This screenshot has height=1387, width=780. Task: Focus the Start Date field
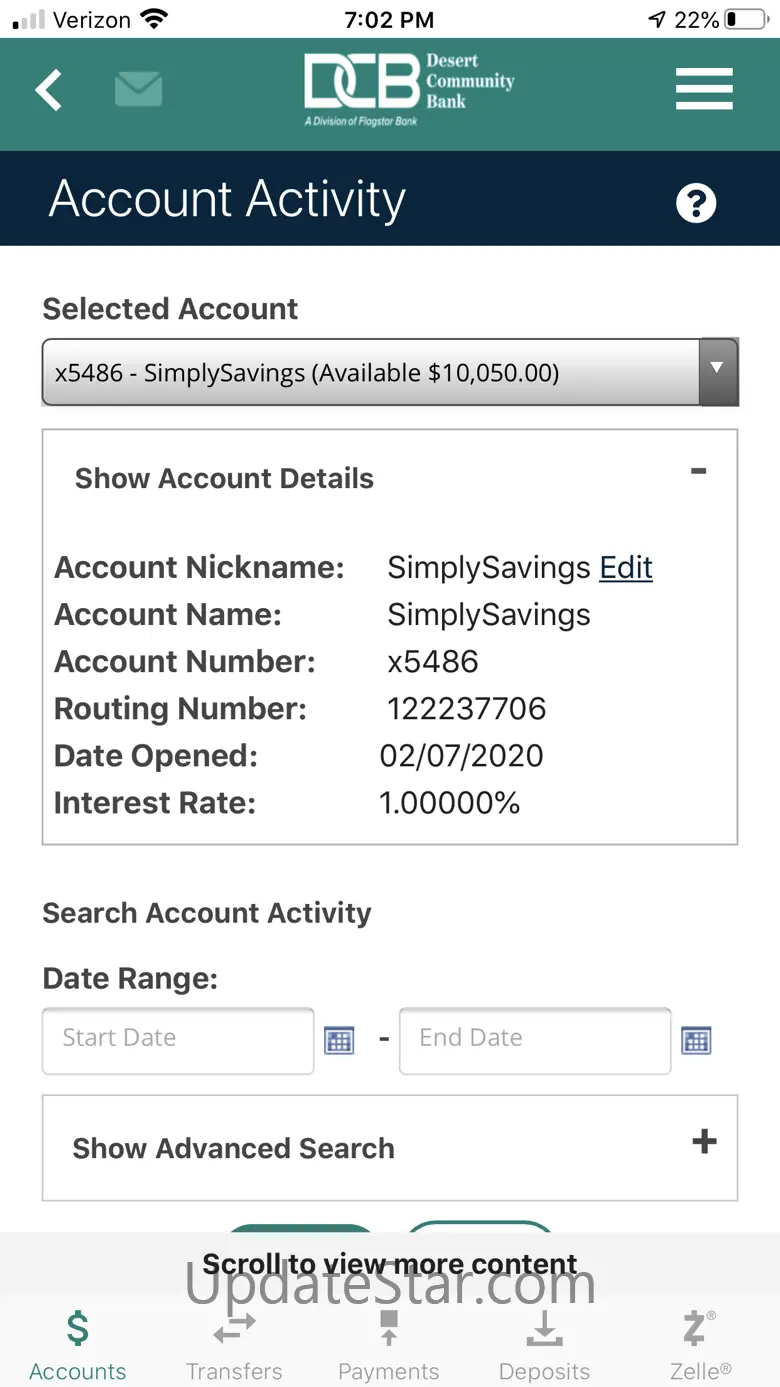[x=178, y=1040]
